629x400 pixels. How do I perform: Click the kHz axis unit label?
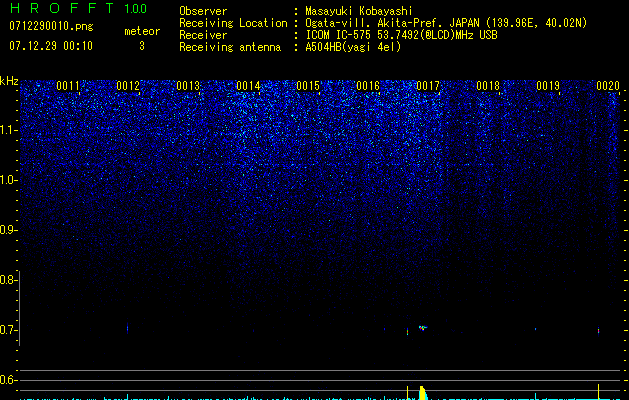point(9,81)
